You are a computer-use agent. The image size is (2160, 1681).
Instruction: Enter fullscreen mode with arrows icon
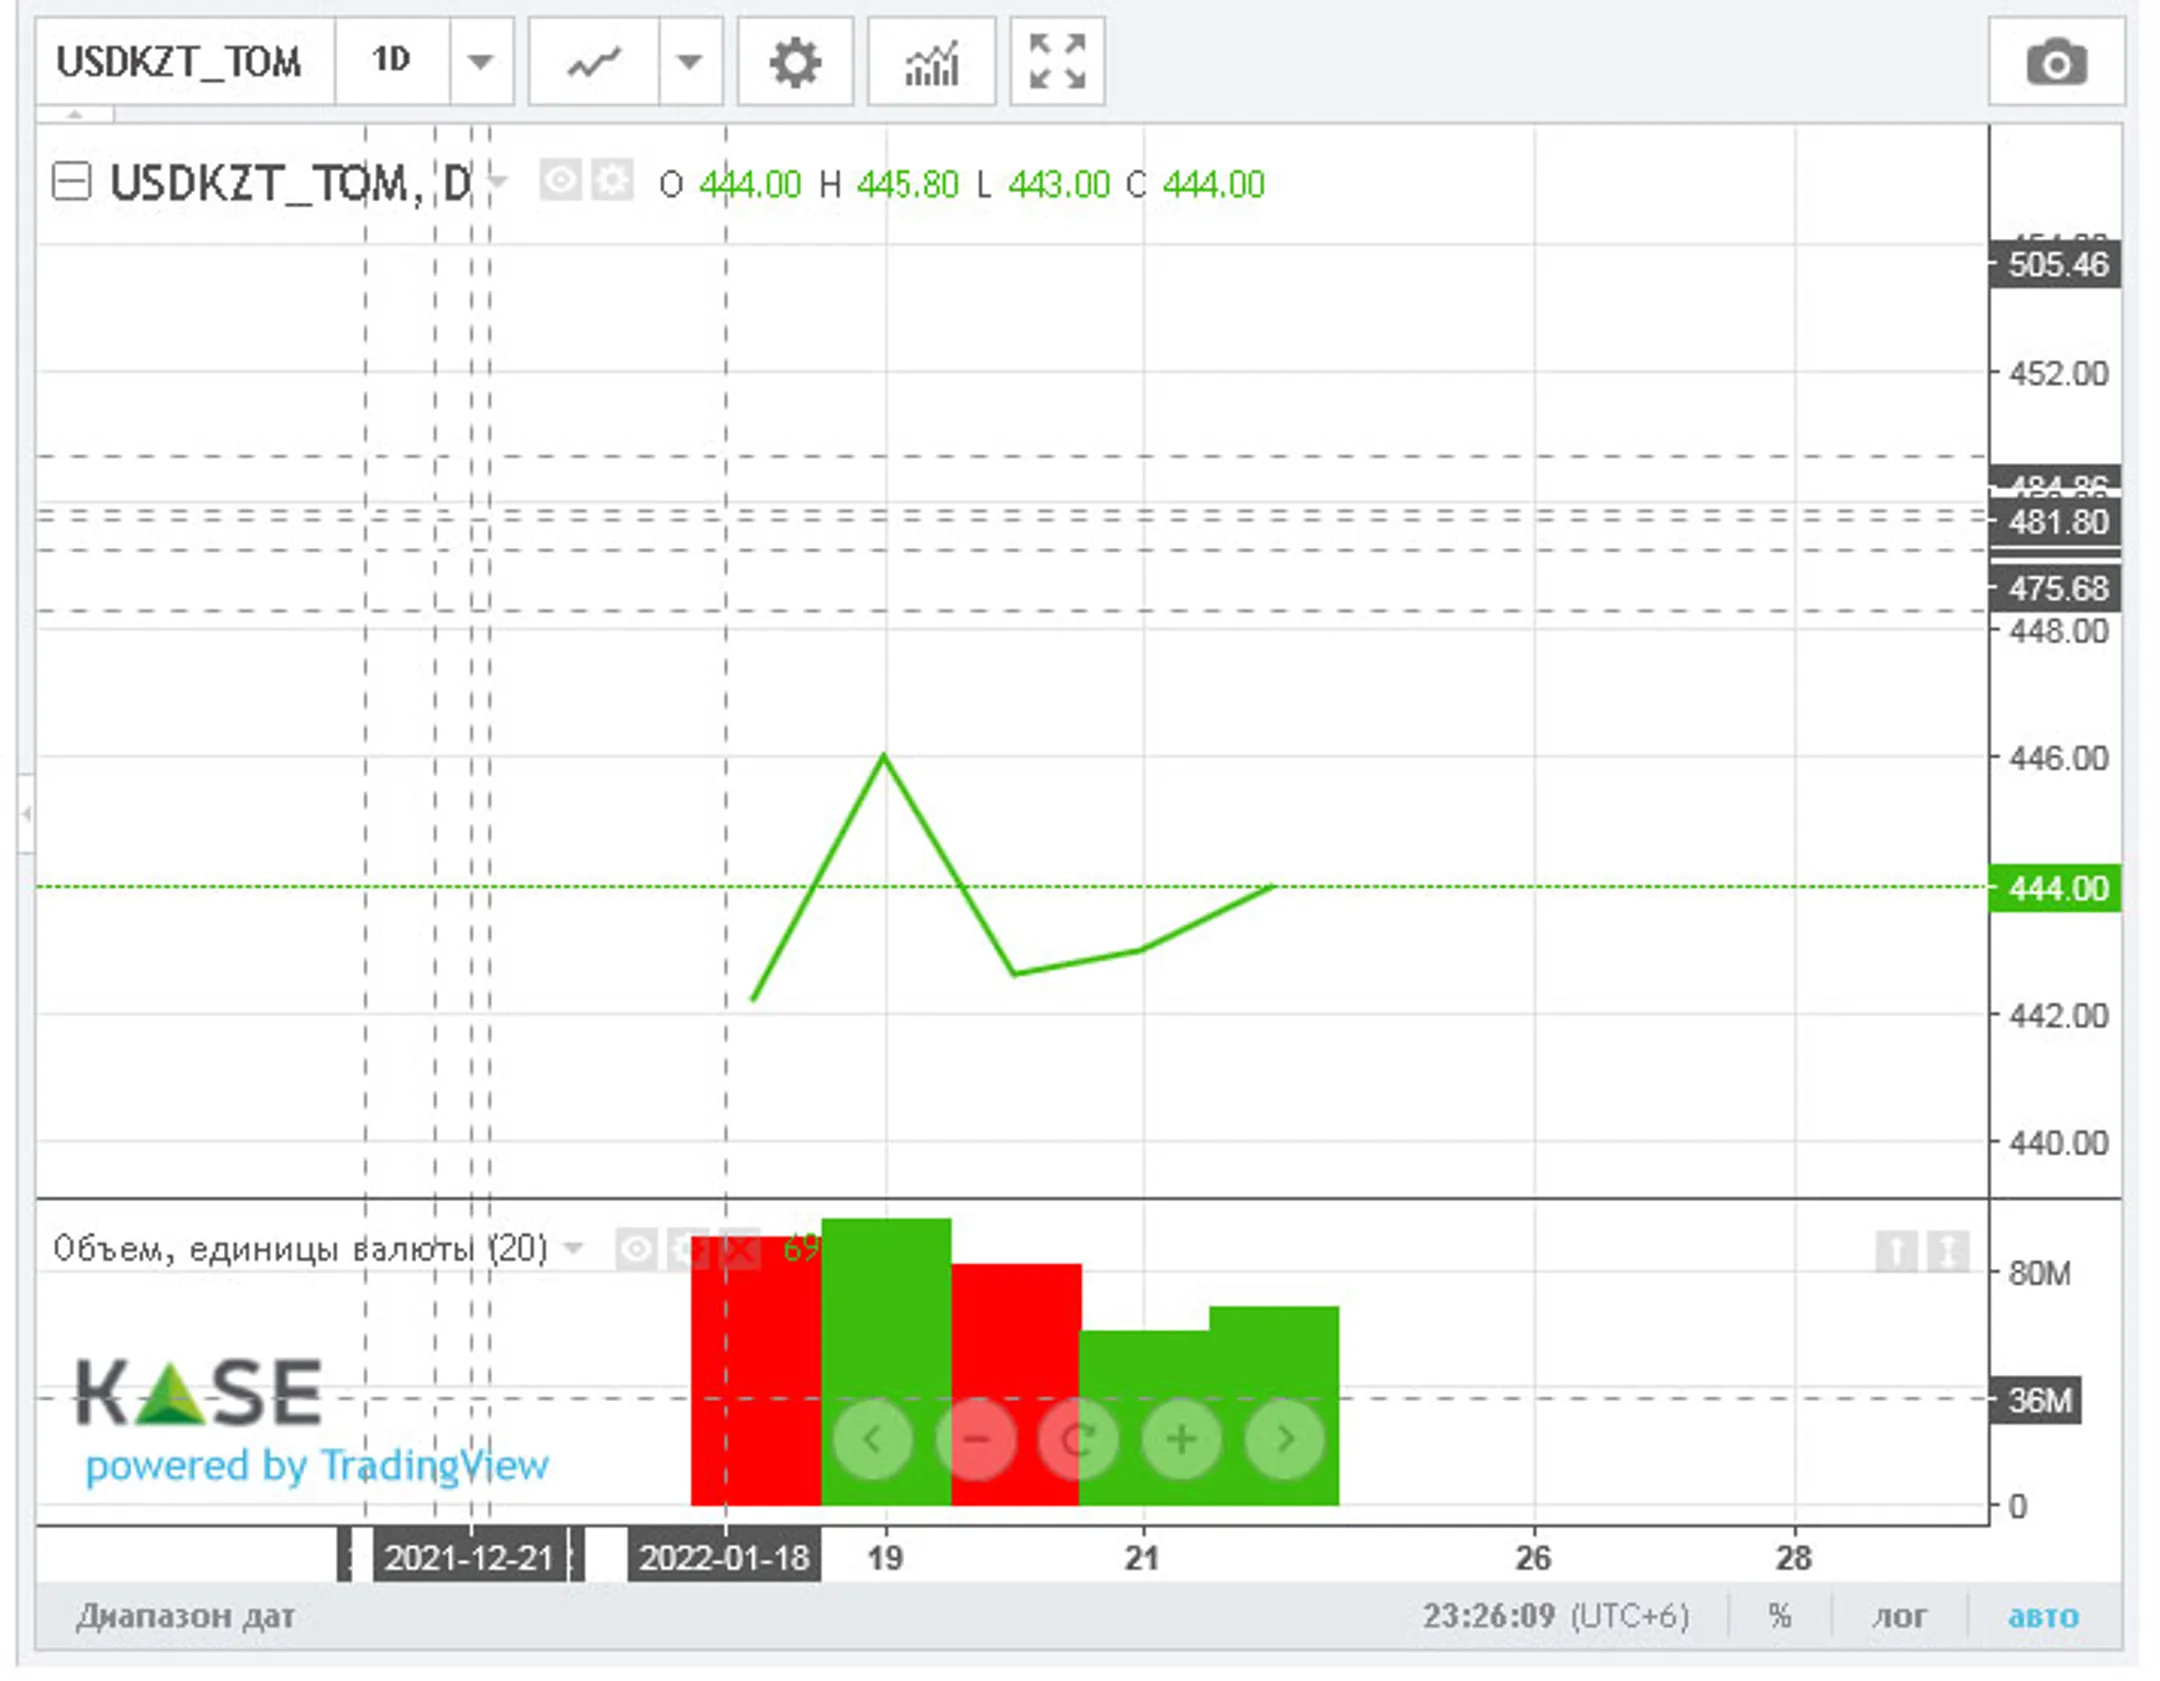point(1056,63)
